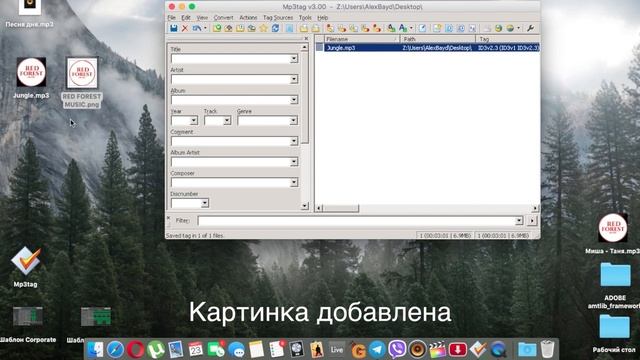Select the Jungle.mp3 desktop file icon
The height and width of the screenshot is (360, 640).
point(31,72)
